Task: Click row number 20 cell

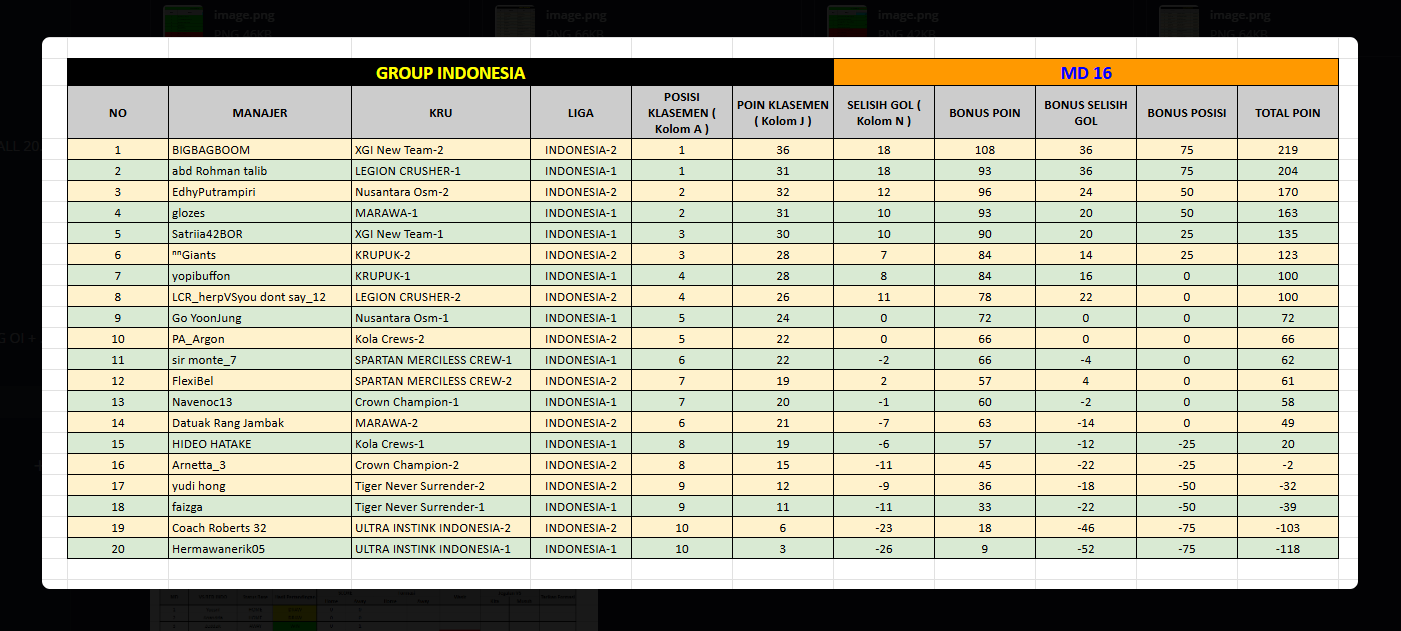Action: tap(118, 549)
